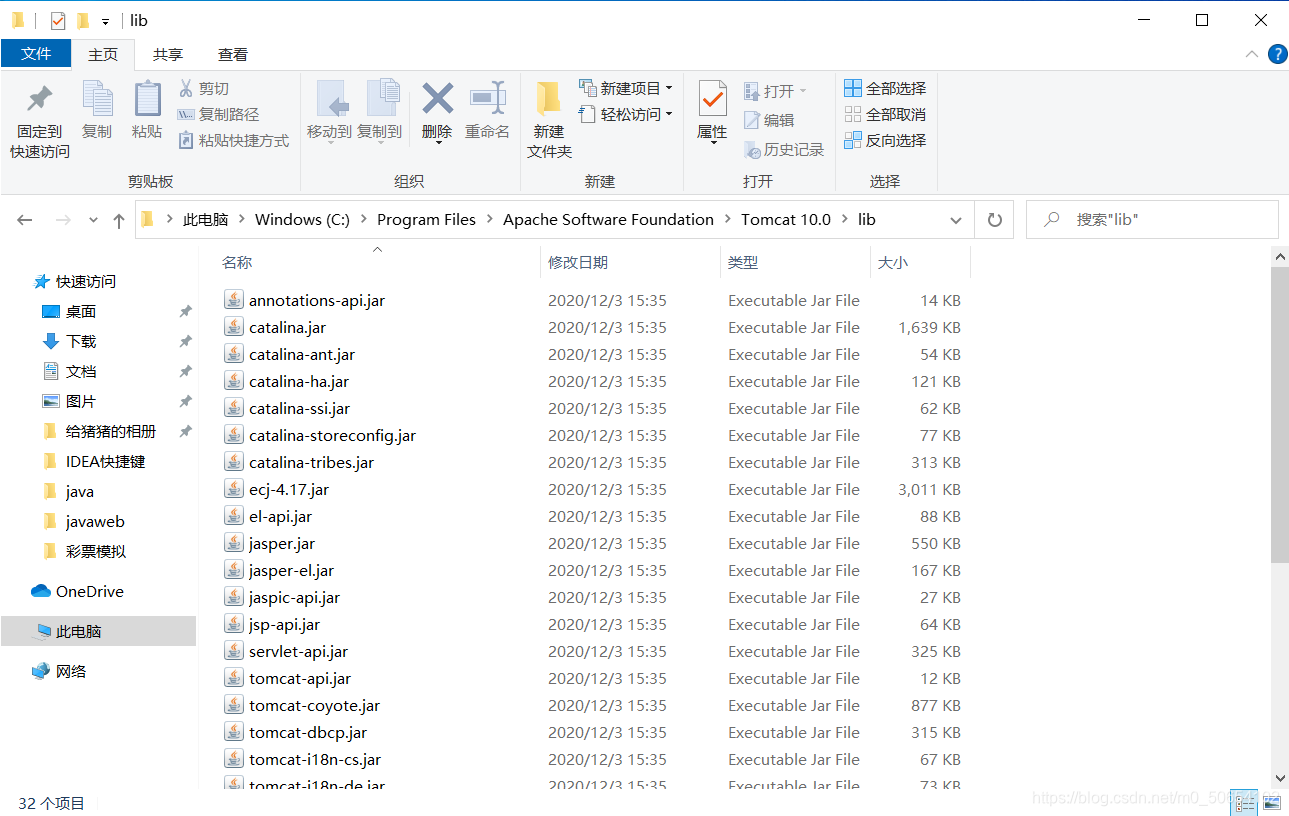
Task: Go up one folder level arrow
Action: 119,220
